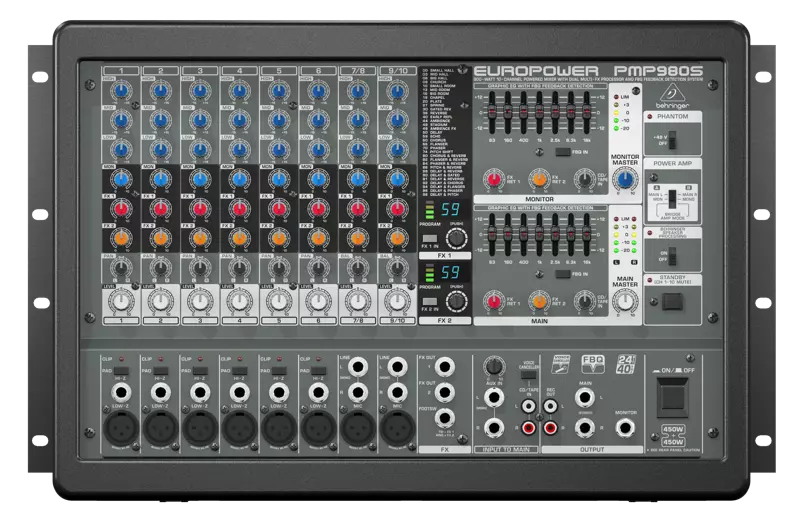Image resolution: width=800 pixels, height=531 pixels.
Task: Click the Main EQ 6.3k fader
Action: (571, 234)
